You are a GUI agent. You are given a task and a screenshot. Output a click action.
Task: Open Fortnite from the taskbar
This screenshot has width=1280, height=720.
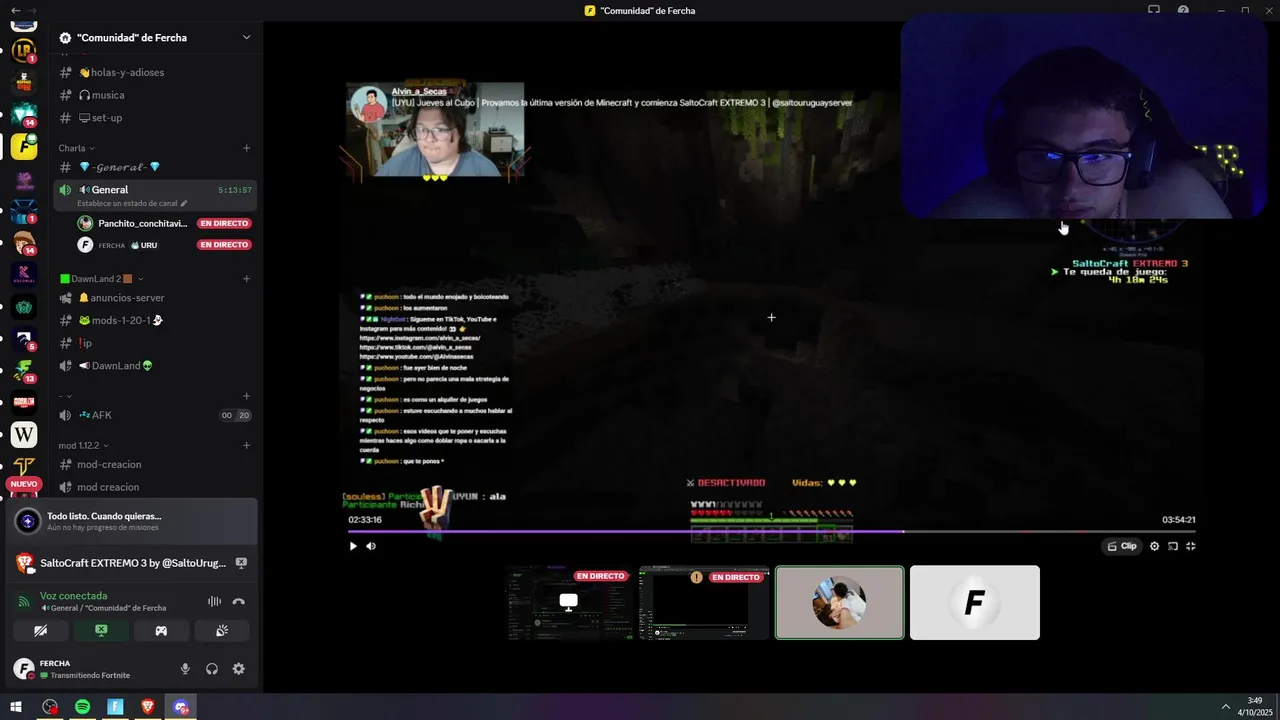(x=115, y=707)
